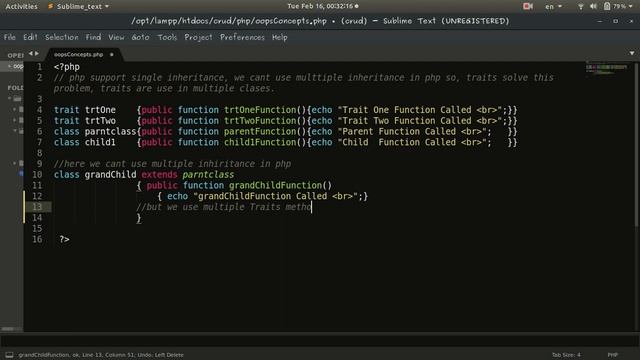Click 'trtOneFunction' on line 4
The width and height of the screenshot is (640, 360).
click(x=260, y=110)
